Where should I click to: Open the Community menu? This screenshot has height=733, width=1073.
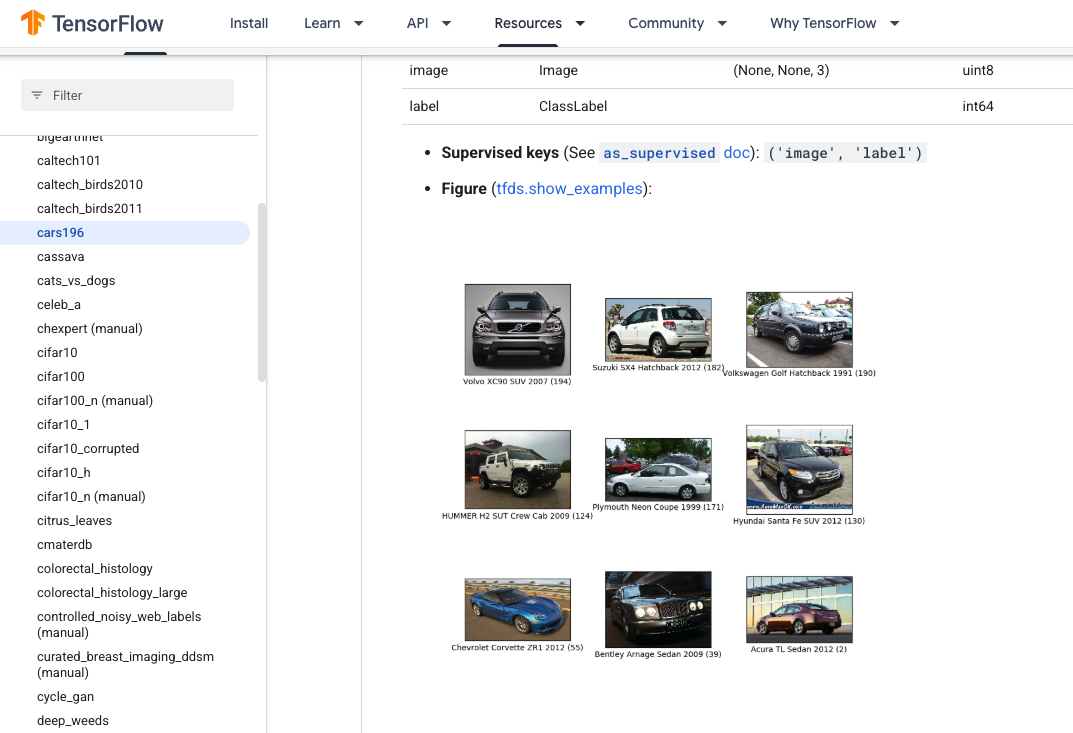coord(666,23)
